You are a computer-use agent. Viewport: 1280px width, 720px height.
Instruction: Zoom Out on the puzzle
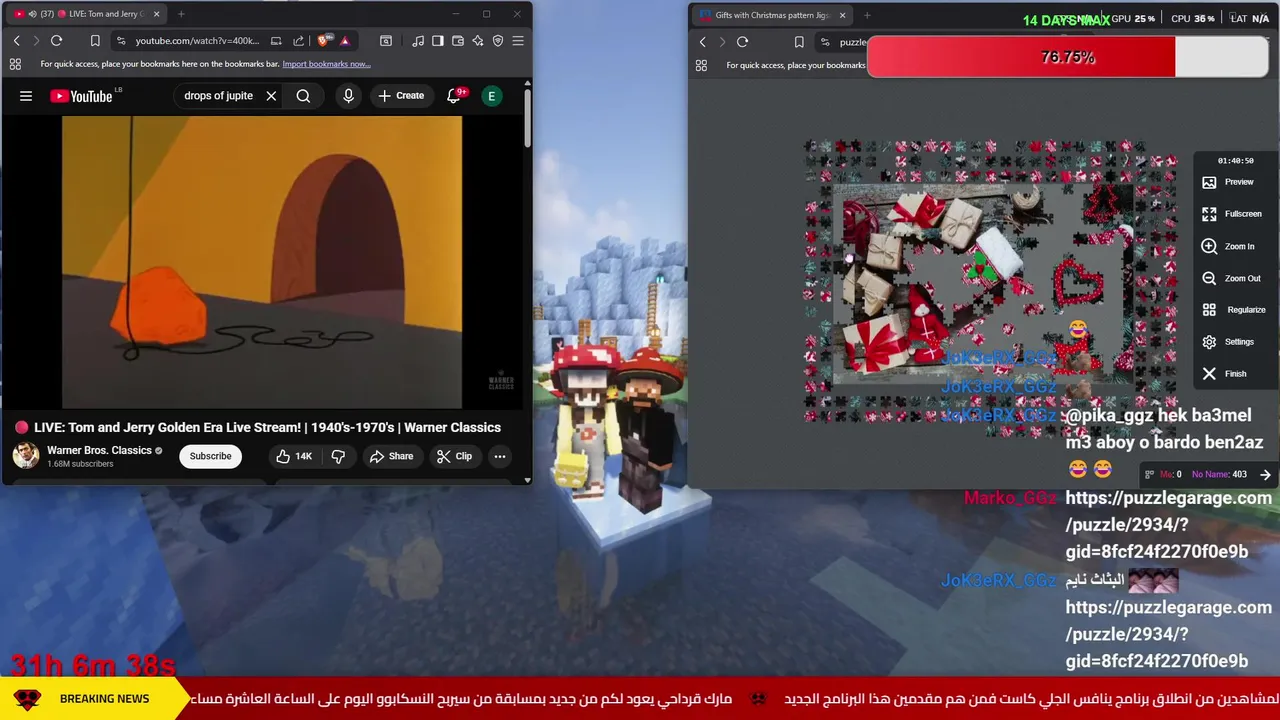coord(1231,278)
